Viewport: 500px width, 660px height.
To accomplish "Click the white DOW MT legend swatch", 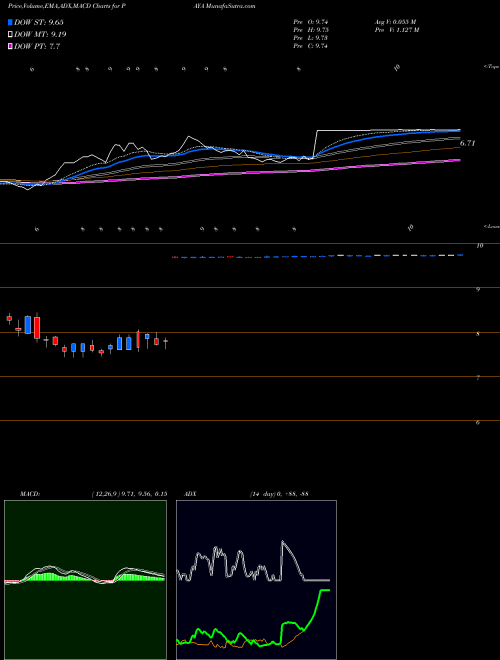I will (x=11, y=35).
